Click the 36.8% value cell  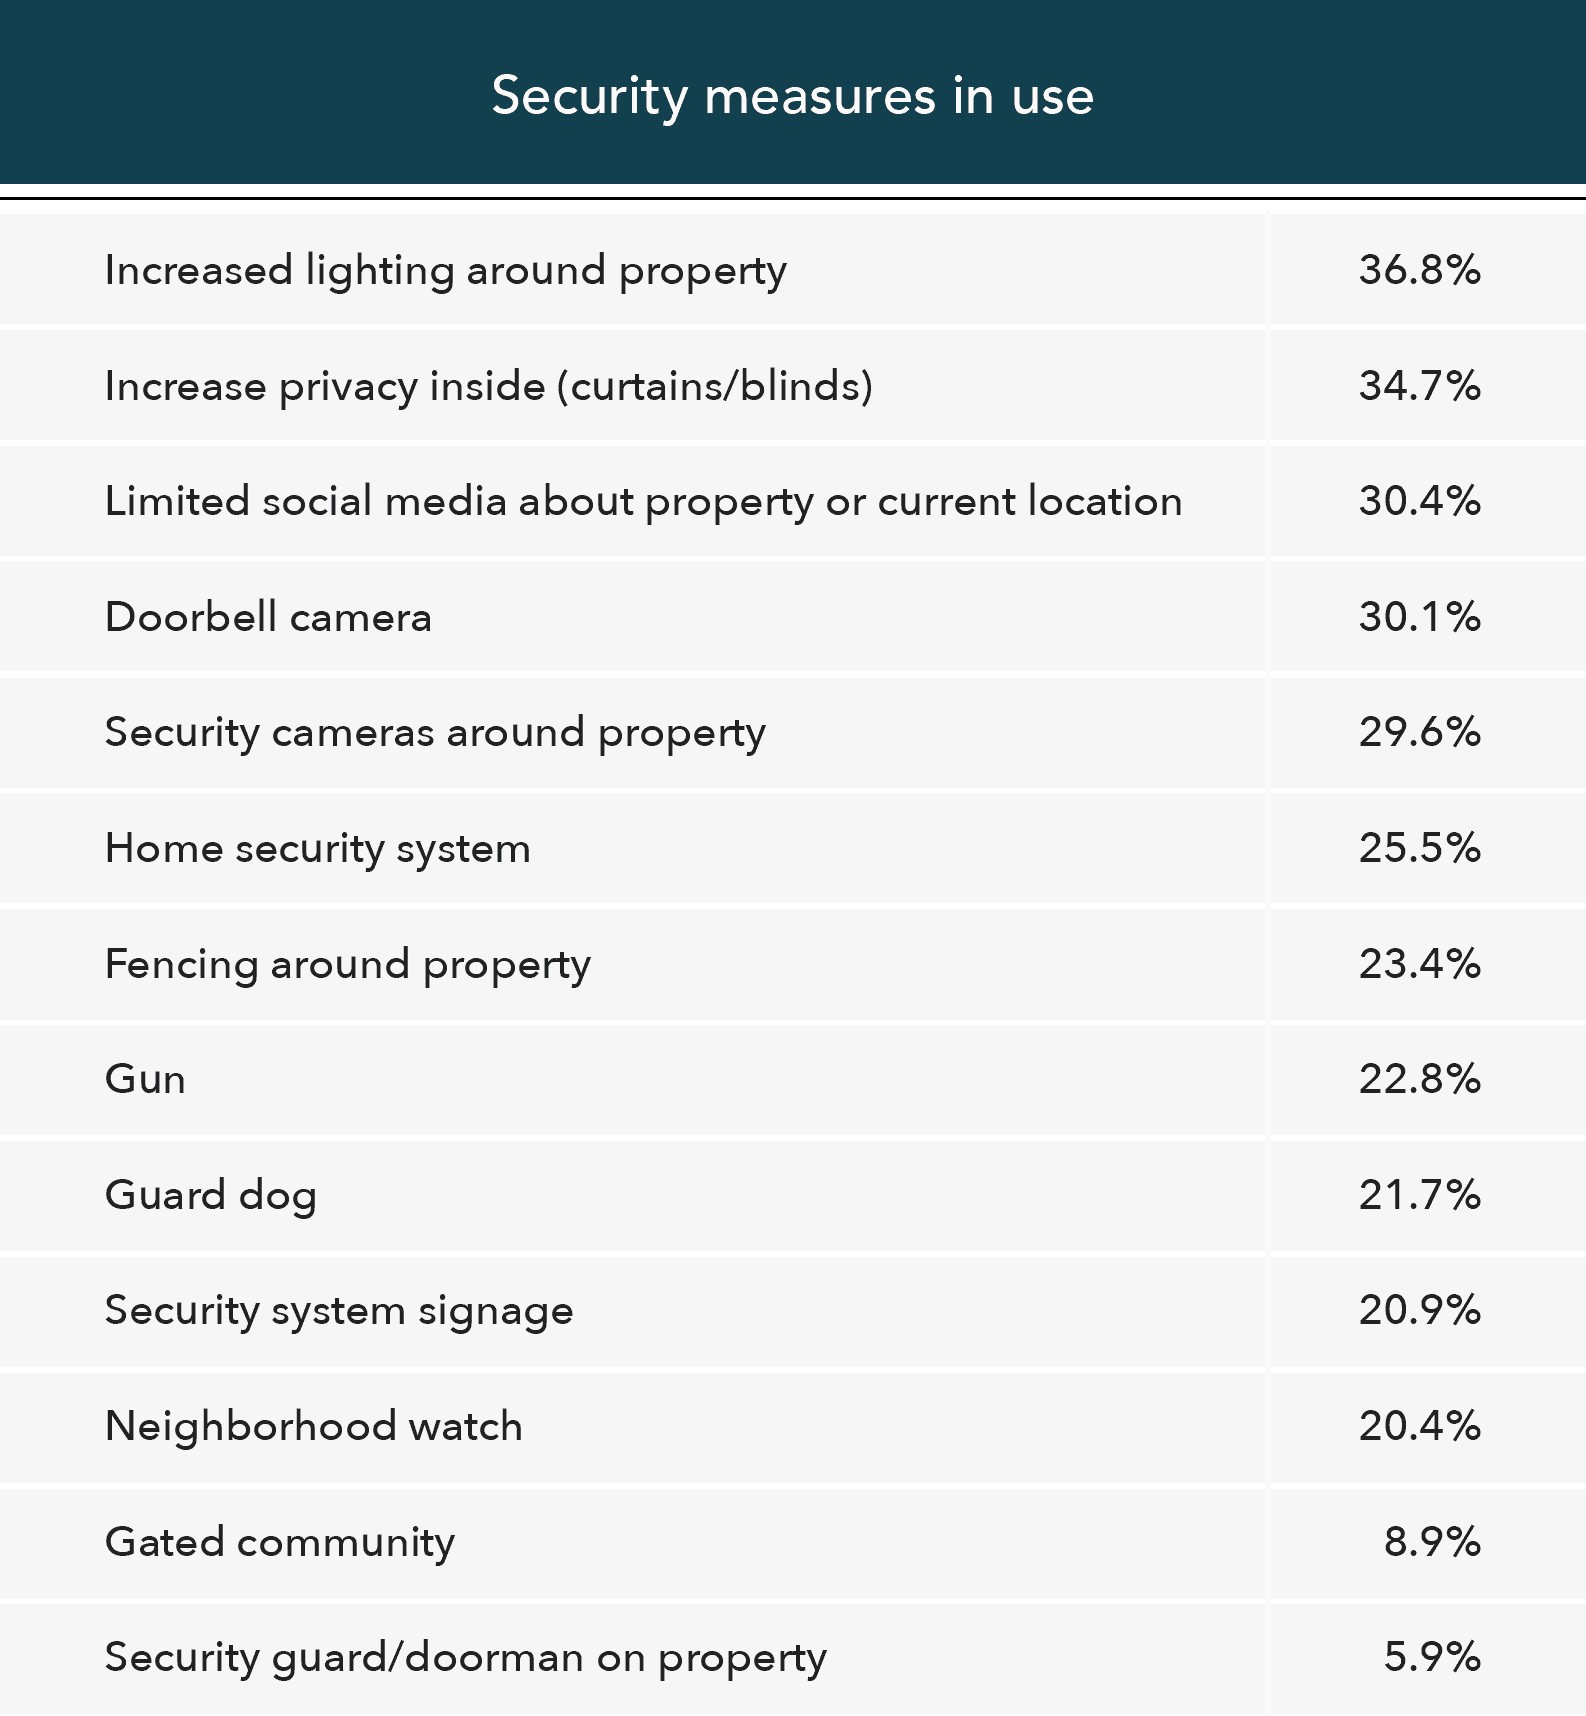click(x=1419, y=270)
